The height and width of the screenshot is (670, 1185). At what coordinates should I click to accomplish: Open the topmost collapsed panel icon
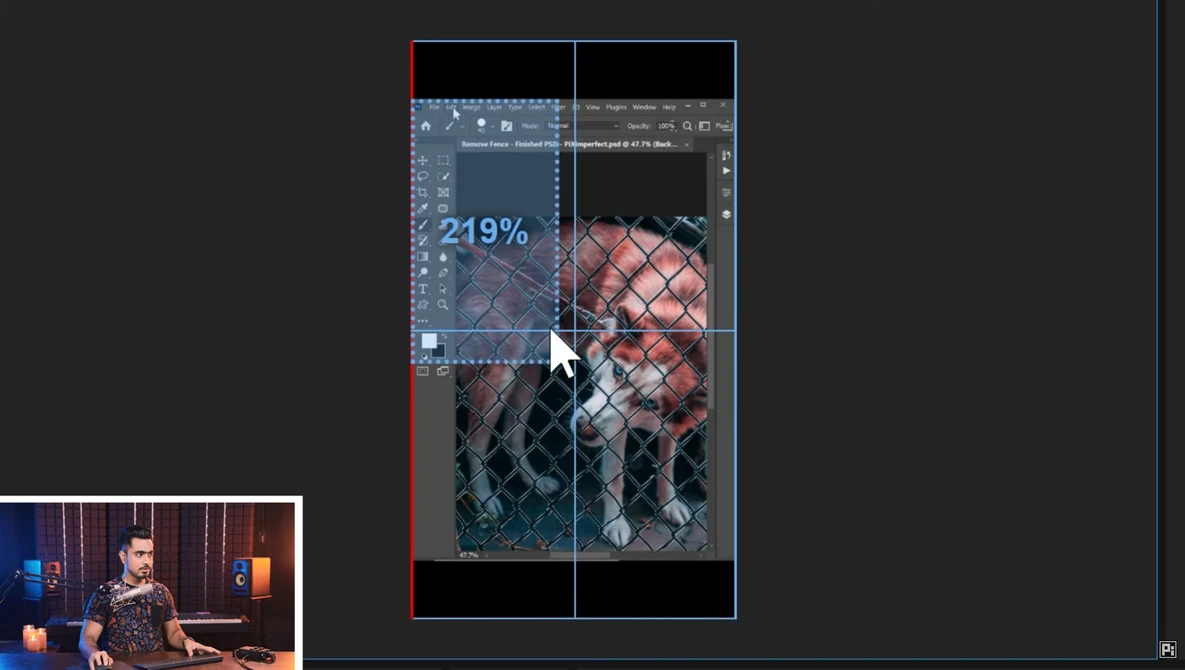coord(726,155)
